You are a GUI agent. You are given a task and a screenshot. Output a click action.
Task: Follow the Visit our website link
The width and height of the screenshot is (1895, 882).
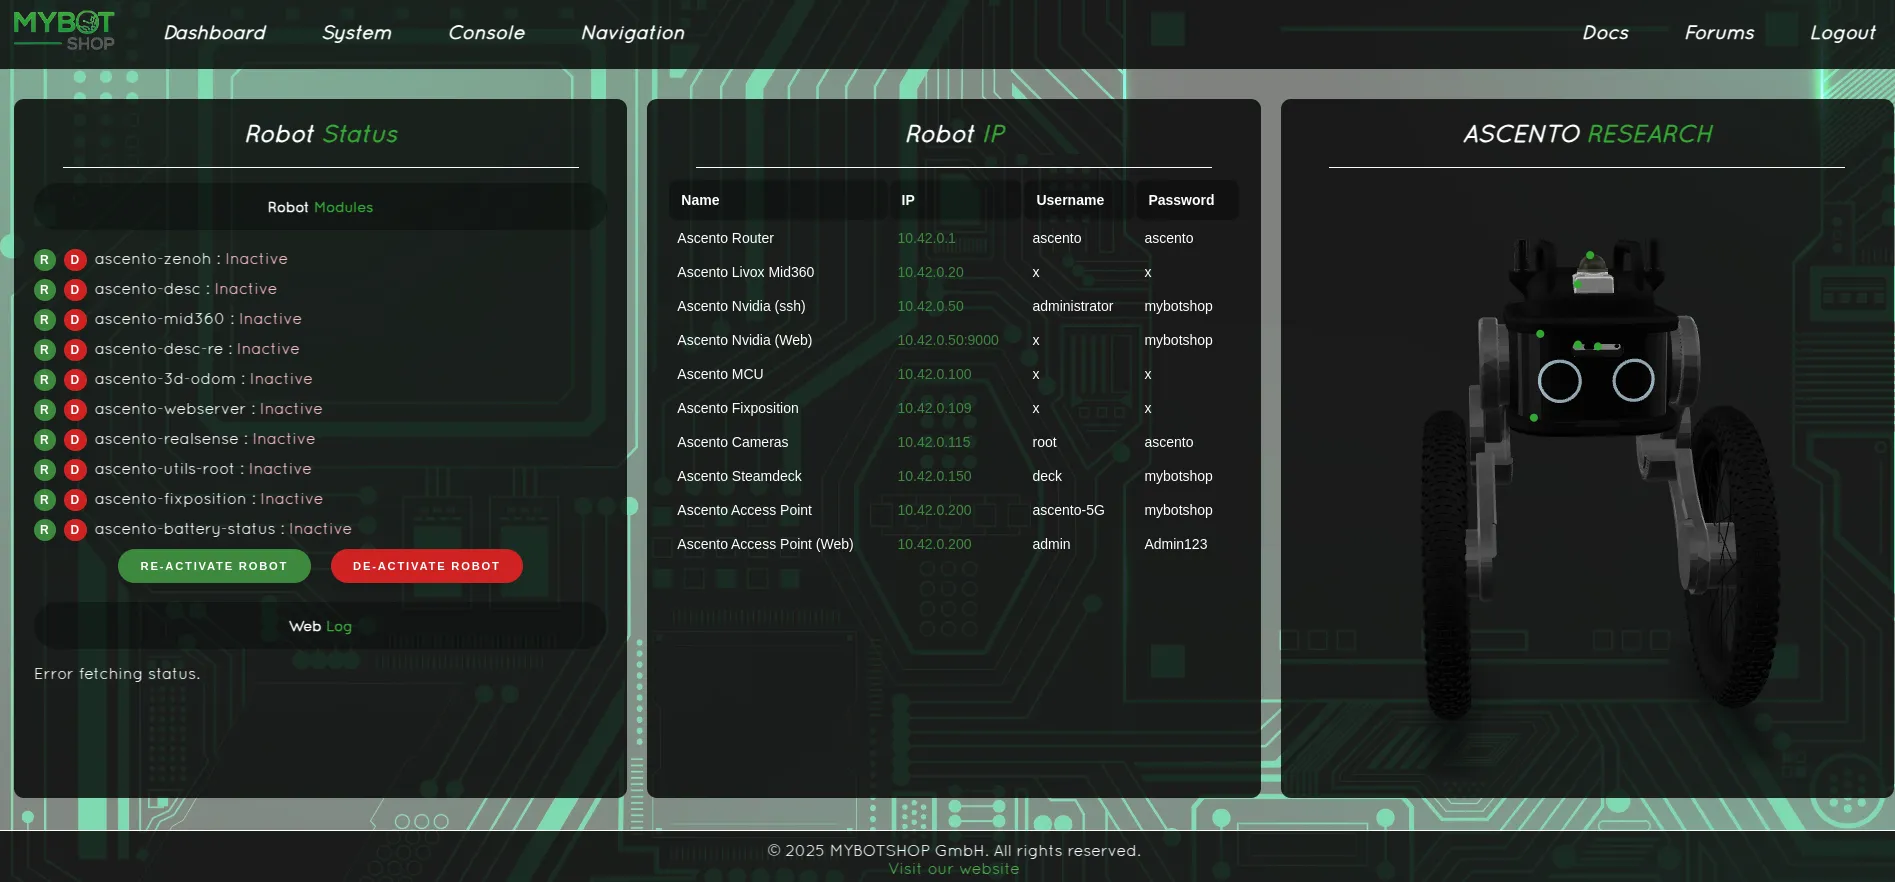[x=953, y=869]
